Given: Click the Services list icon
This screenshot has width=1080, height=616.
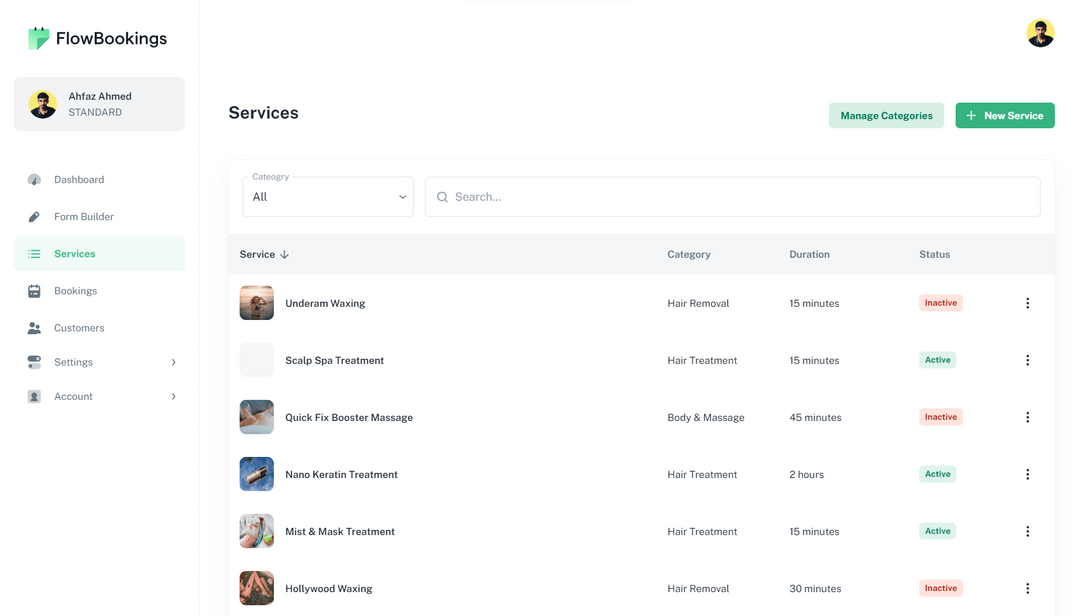Looking at the screenshot, I should [33, 253].
